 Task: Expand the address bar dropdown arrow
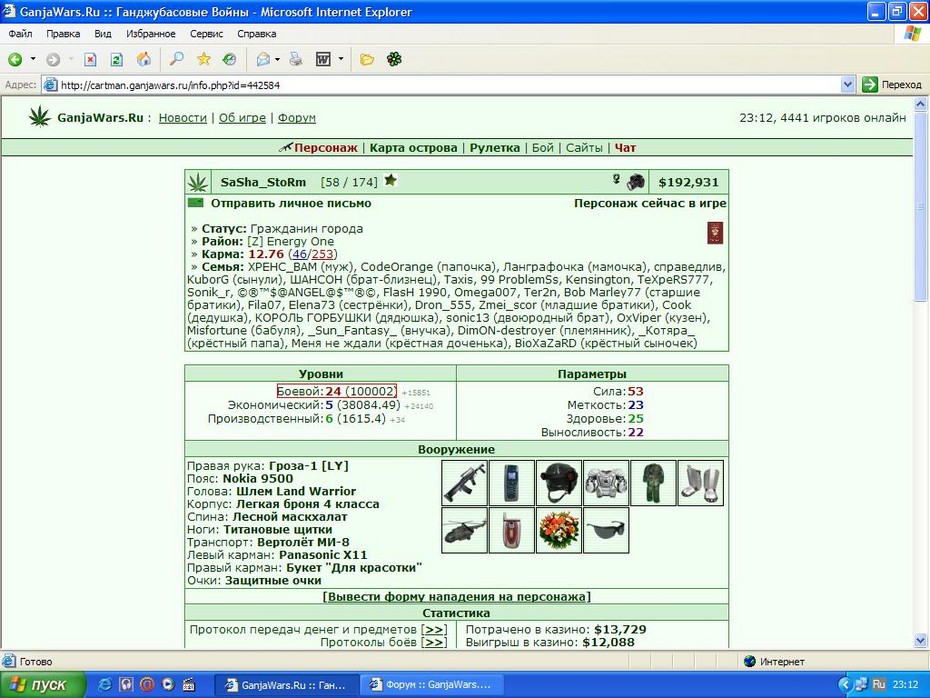coord(848,85)
